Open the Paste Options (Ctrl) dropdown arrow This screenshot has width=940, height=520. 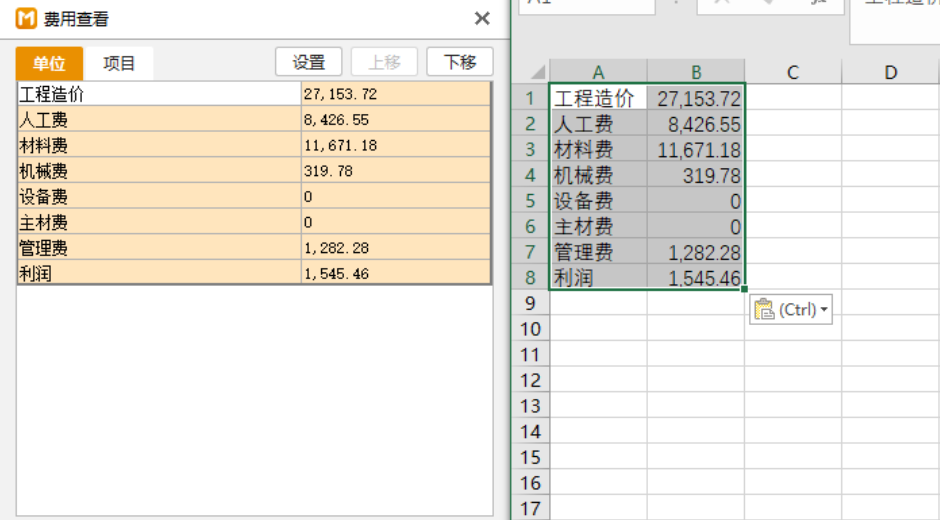tap(824, 310)
